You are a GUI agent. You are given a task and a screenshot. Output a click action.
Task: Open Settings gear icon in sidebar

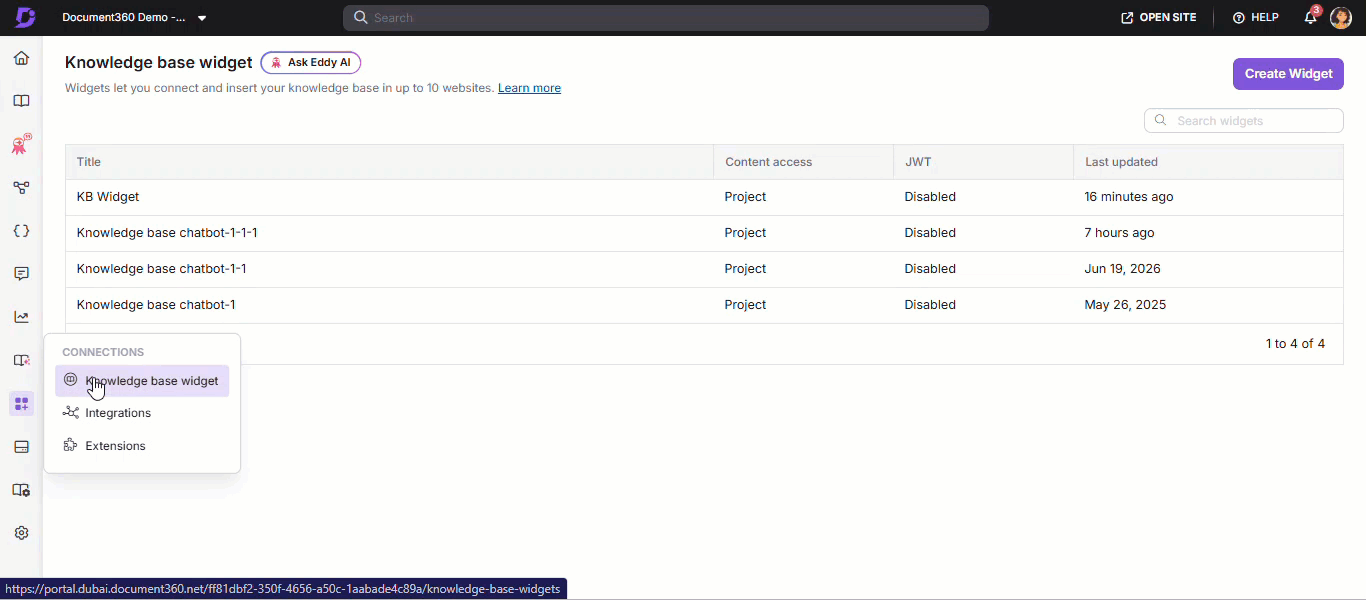tap(21, 533)
